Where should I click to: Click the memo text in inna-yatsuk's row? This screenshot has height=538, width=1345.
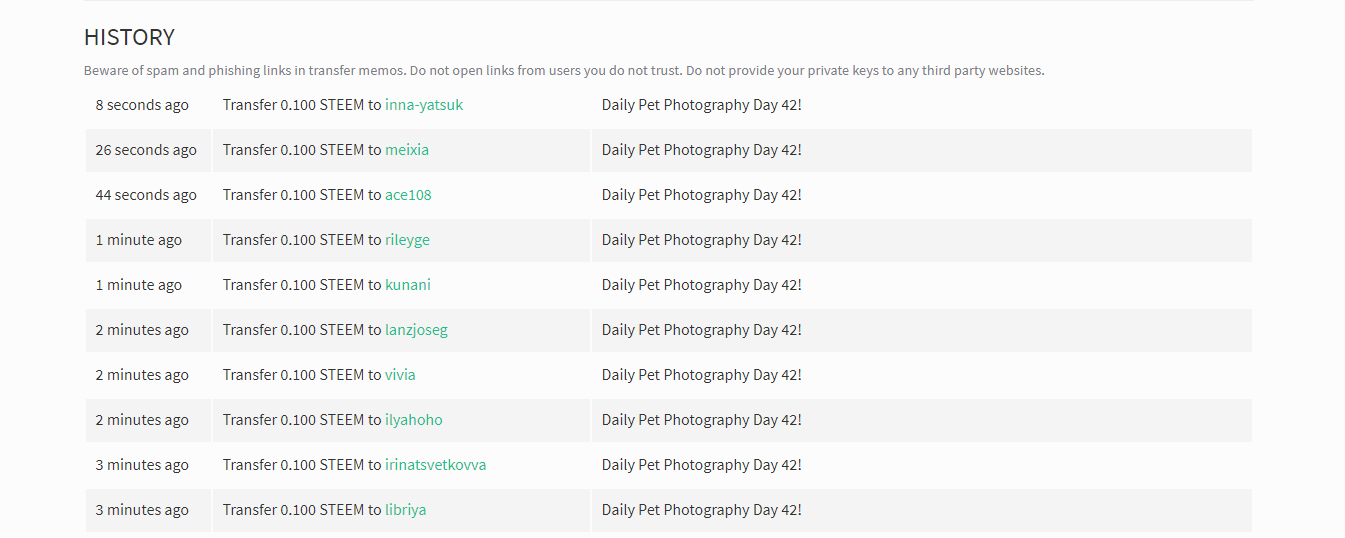click(701, 105)
